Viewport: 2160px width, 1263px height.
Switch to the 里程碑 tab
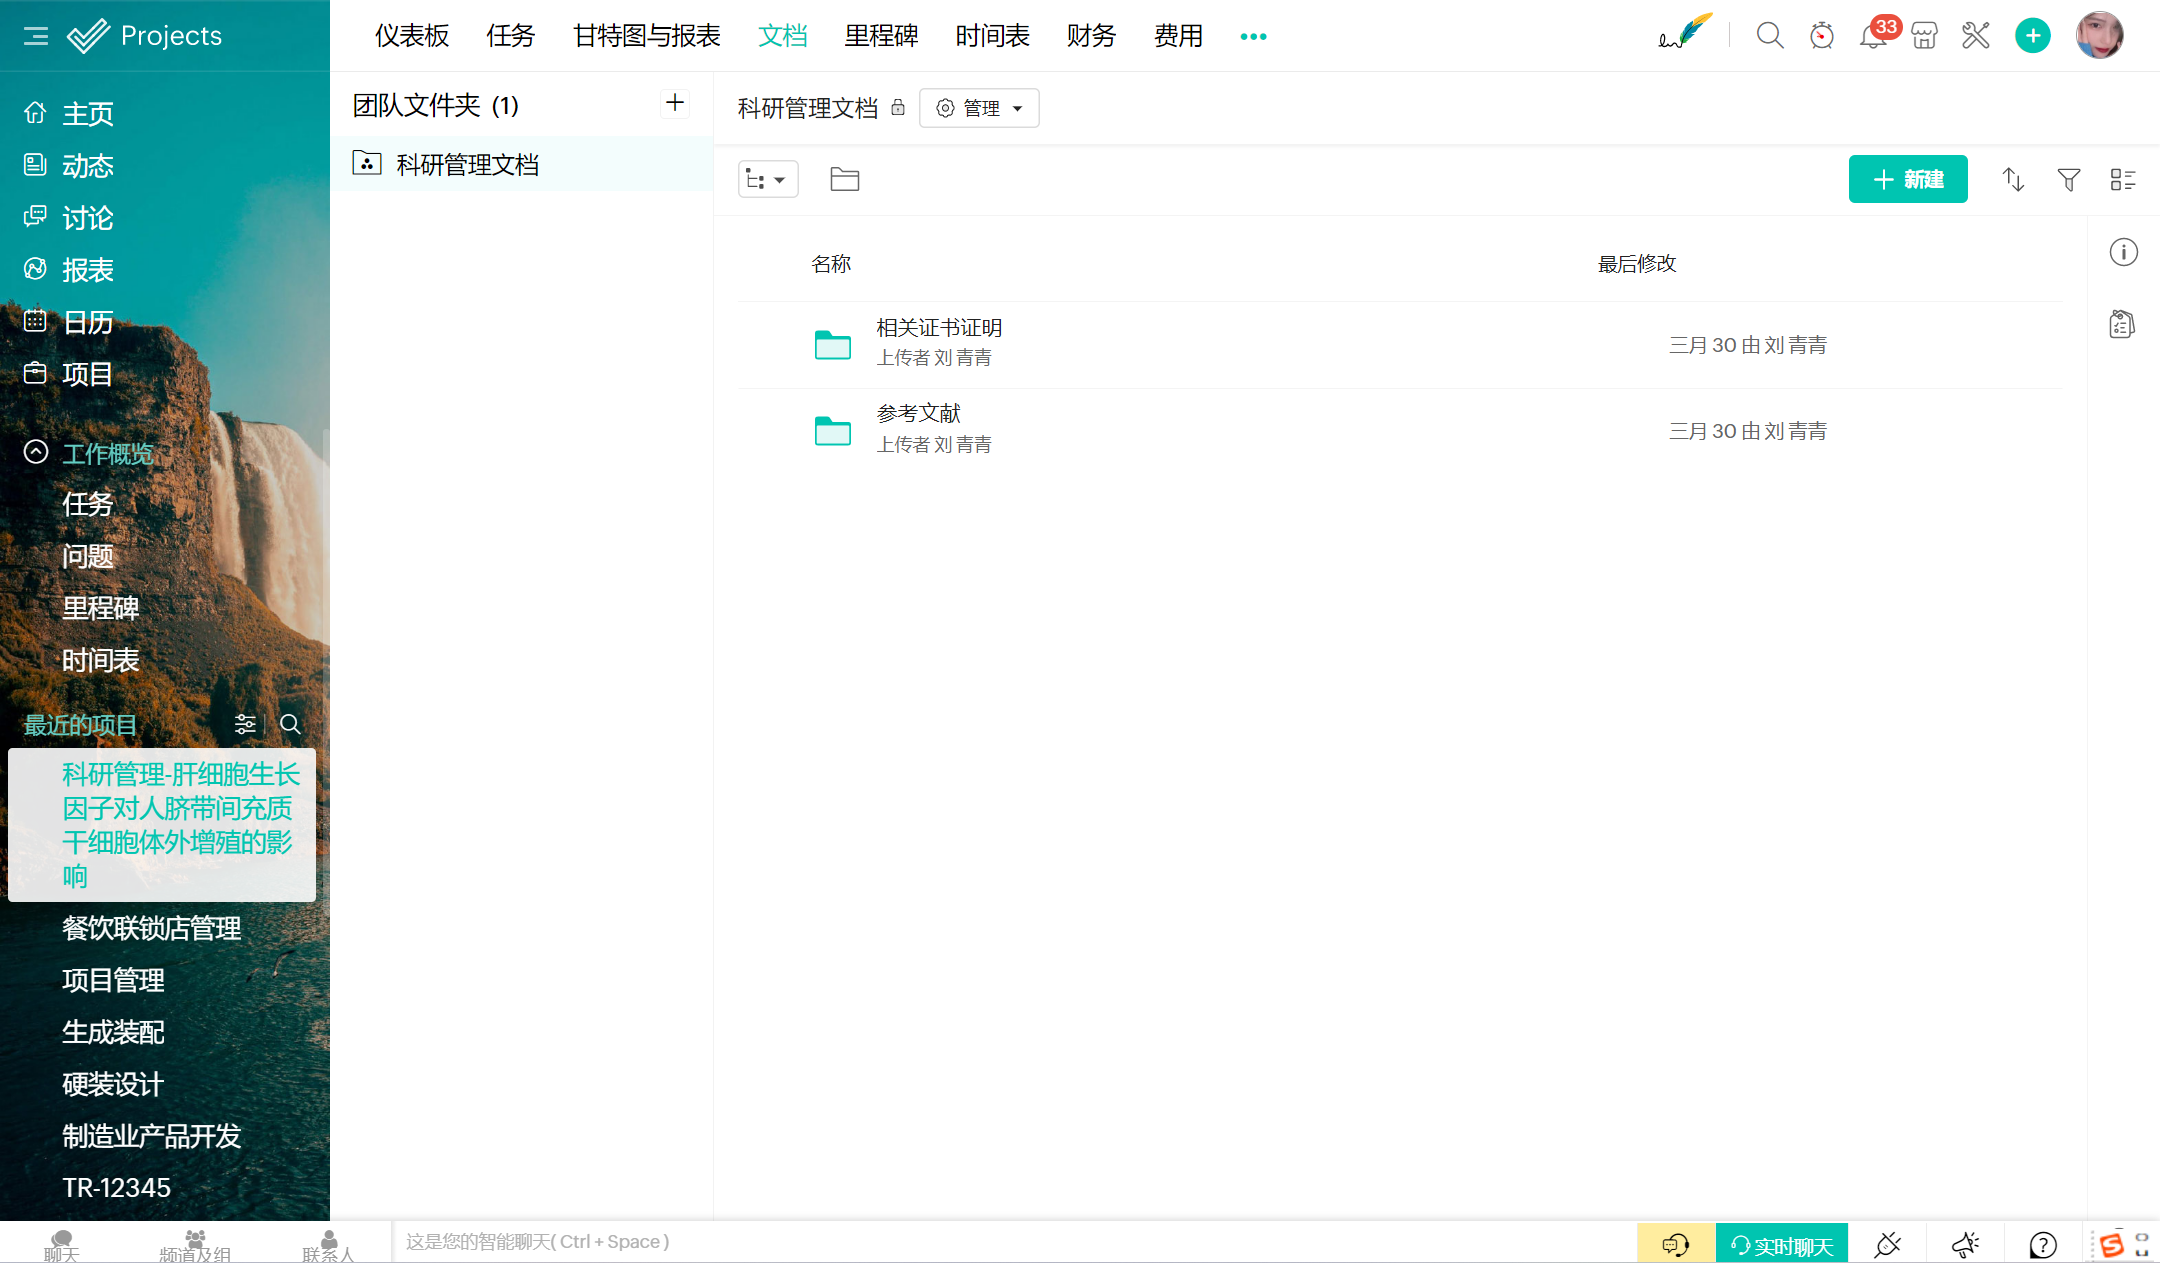click(x=880, y=36)
